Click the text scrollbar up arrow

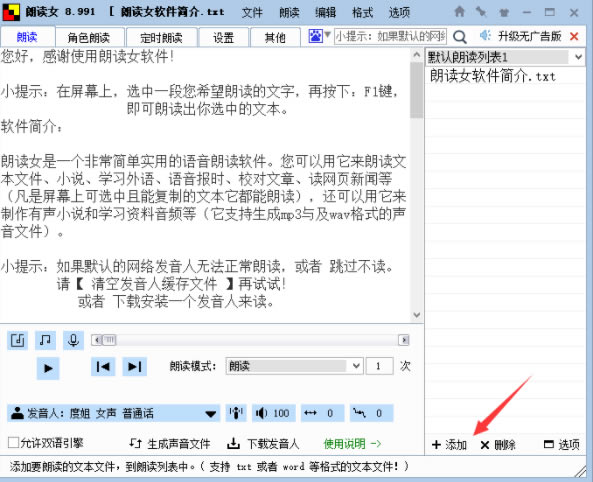tap(417, 55)
